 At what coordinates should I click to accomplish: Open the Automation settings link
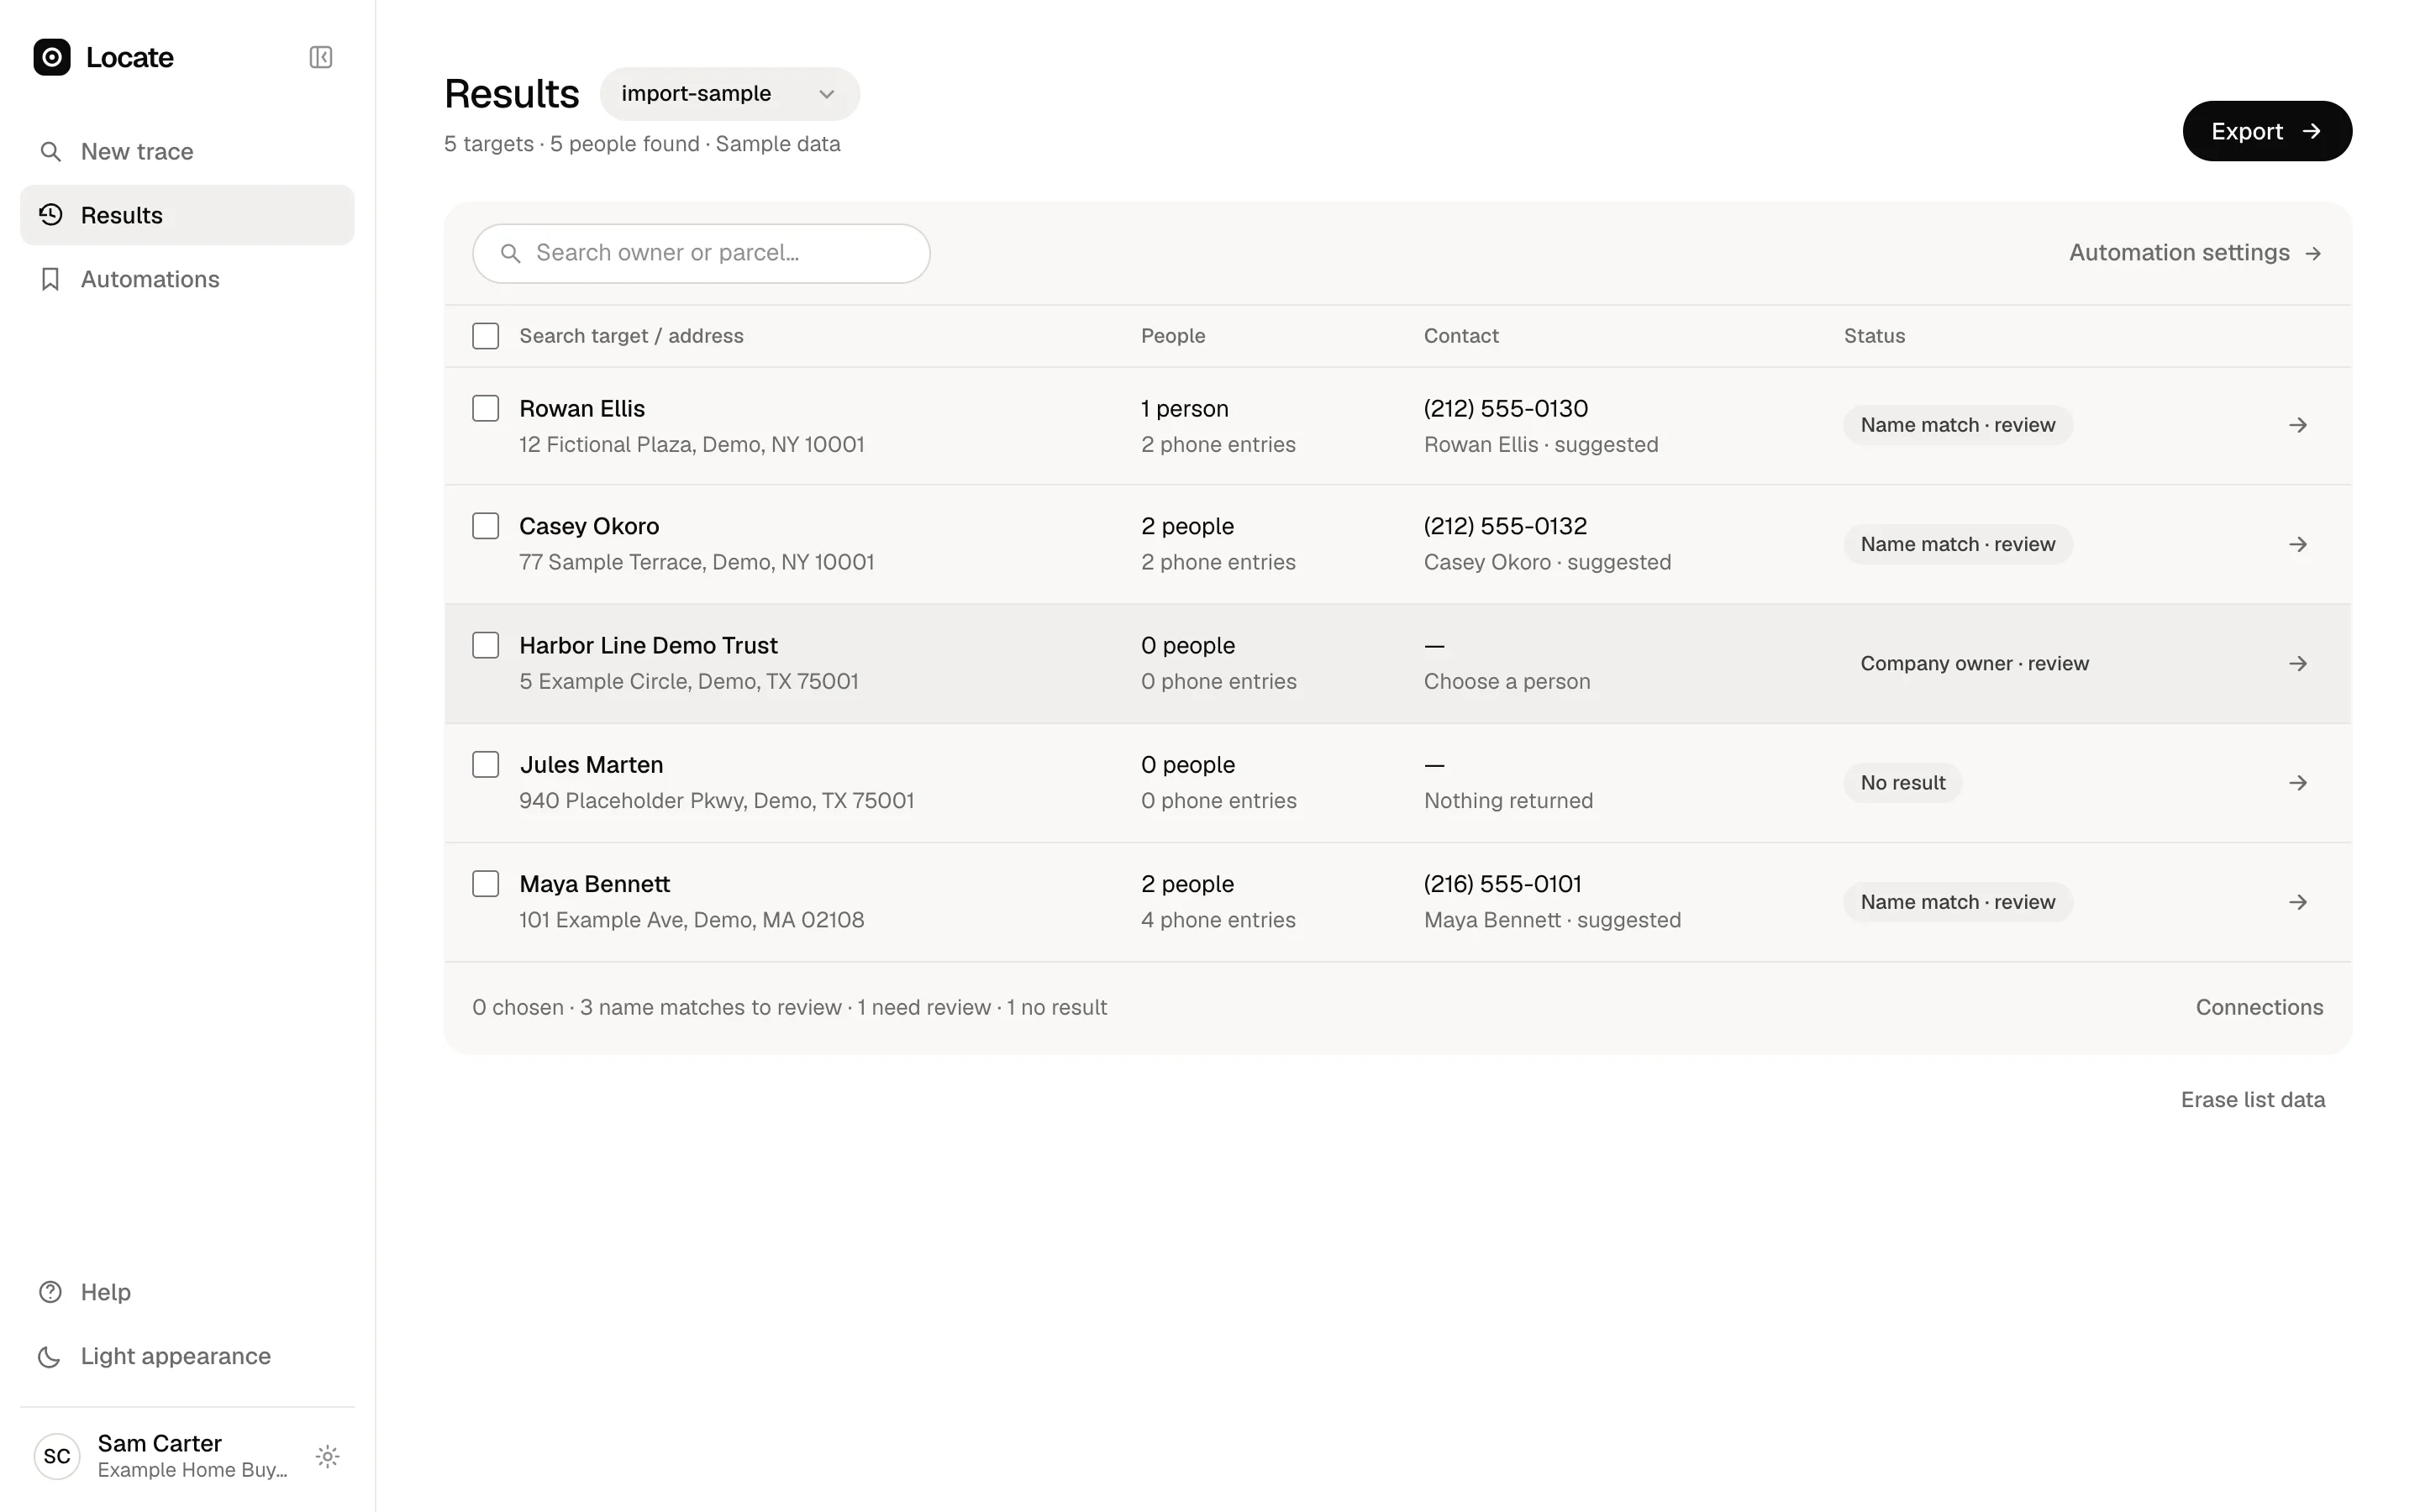click(x=2196, y=253)
